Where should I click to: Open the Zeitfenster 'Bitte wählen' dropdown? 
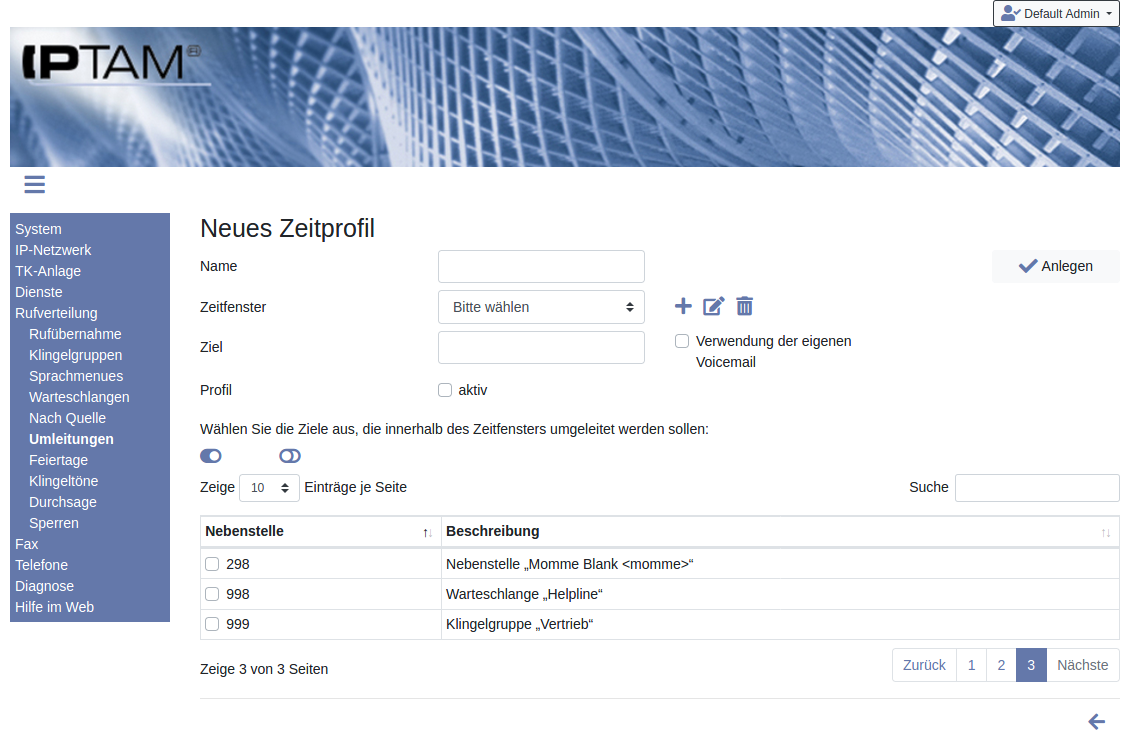click(541, 307)
